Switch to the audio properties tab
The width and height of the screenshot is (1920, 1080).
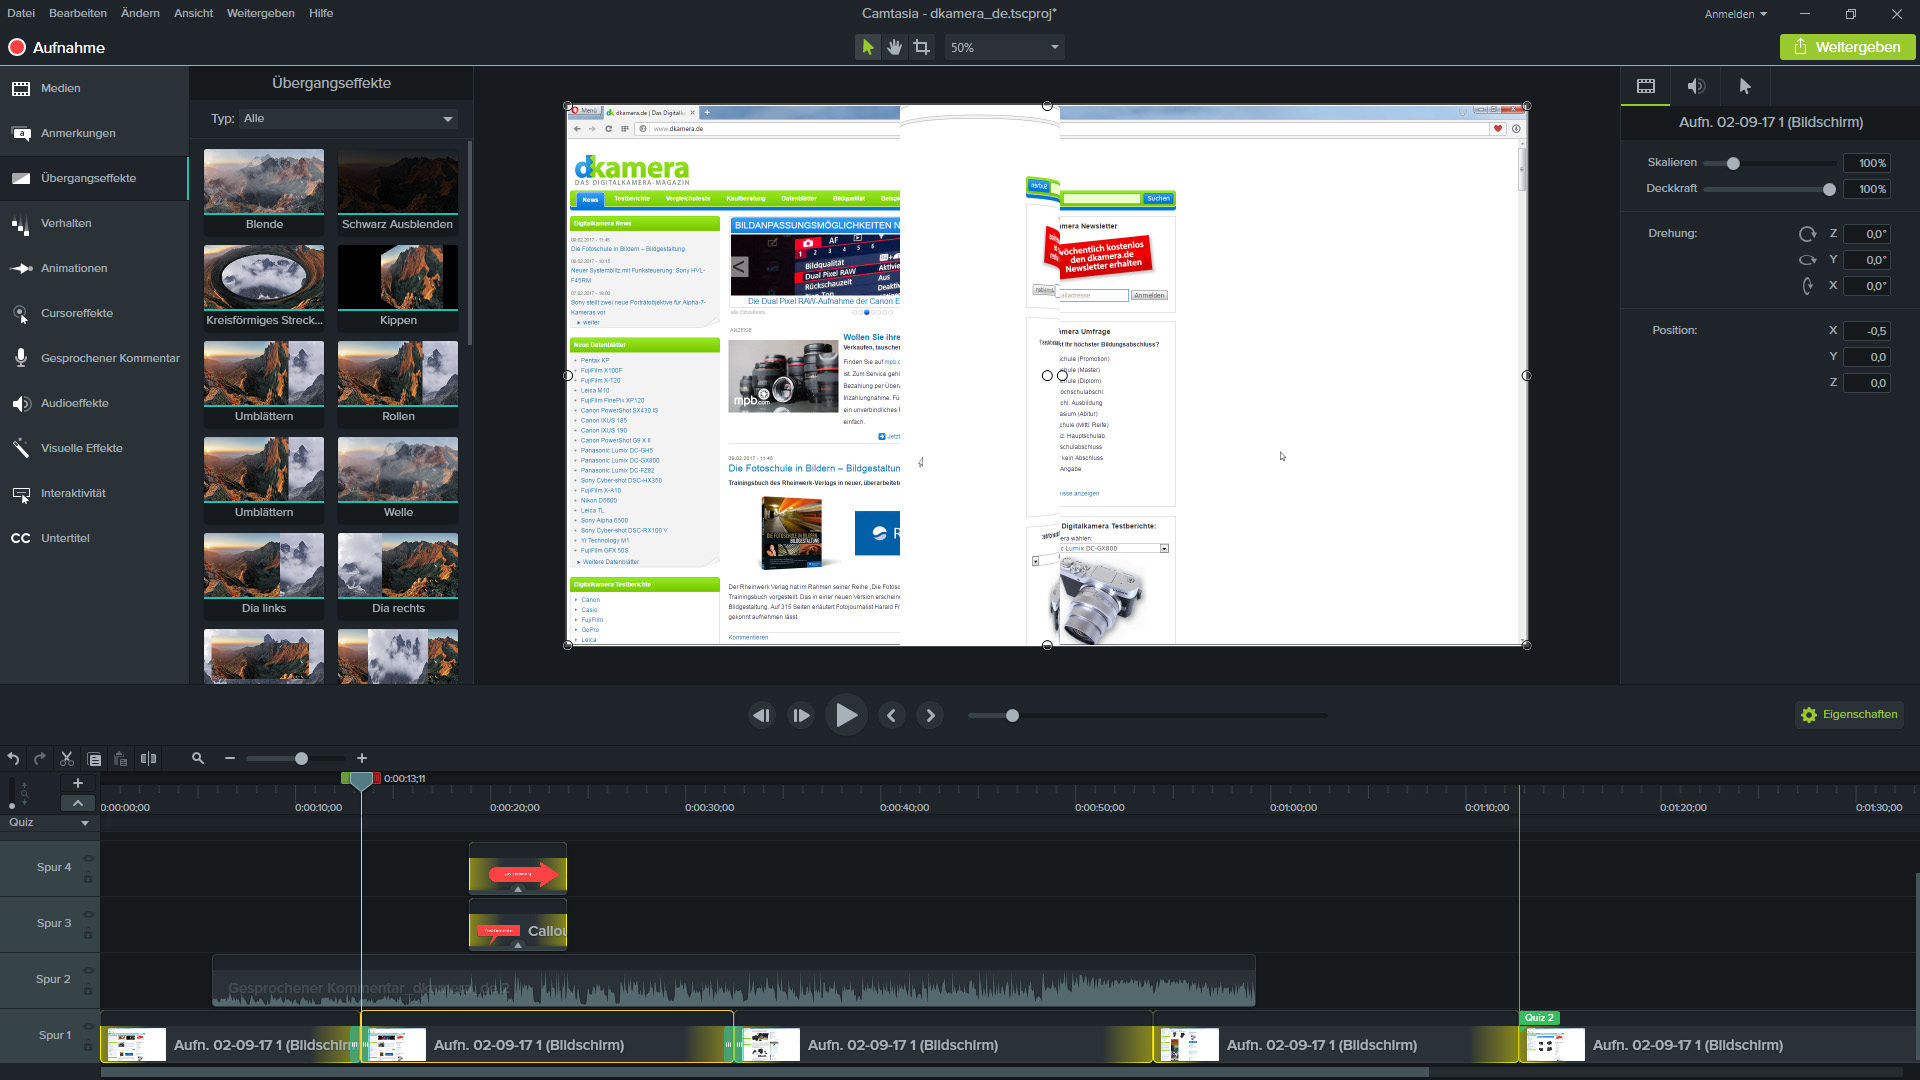[x=1696, y=86]
